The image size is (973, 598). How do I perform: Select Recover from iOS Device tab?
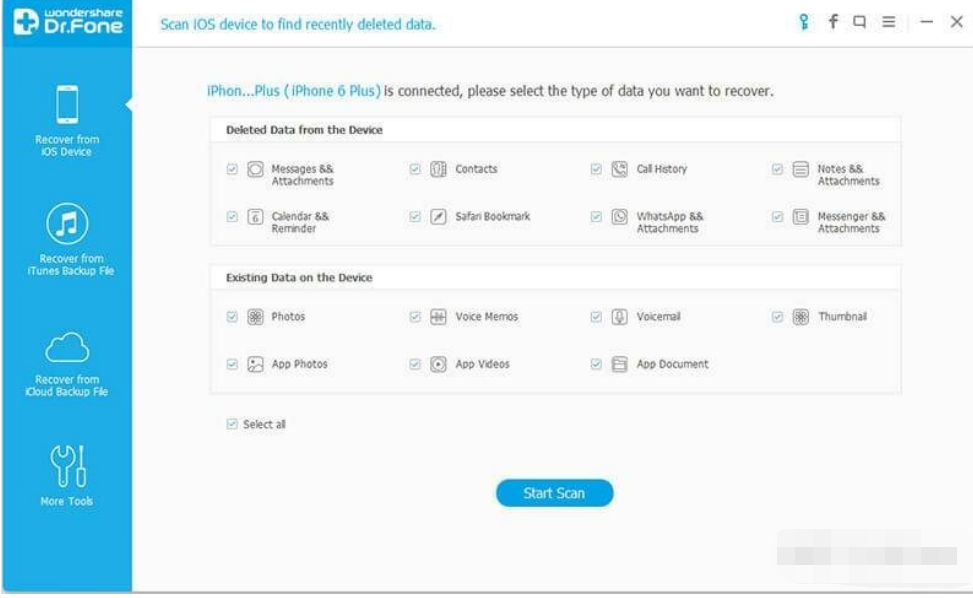coord(67,121)
